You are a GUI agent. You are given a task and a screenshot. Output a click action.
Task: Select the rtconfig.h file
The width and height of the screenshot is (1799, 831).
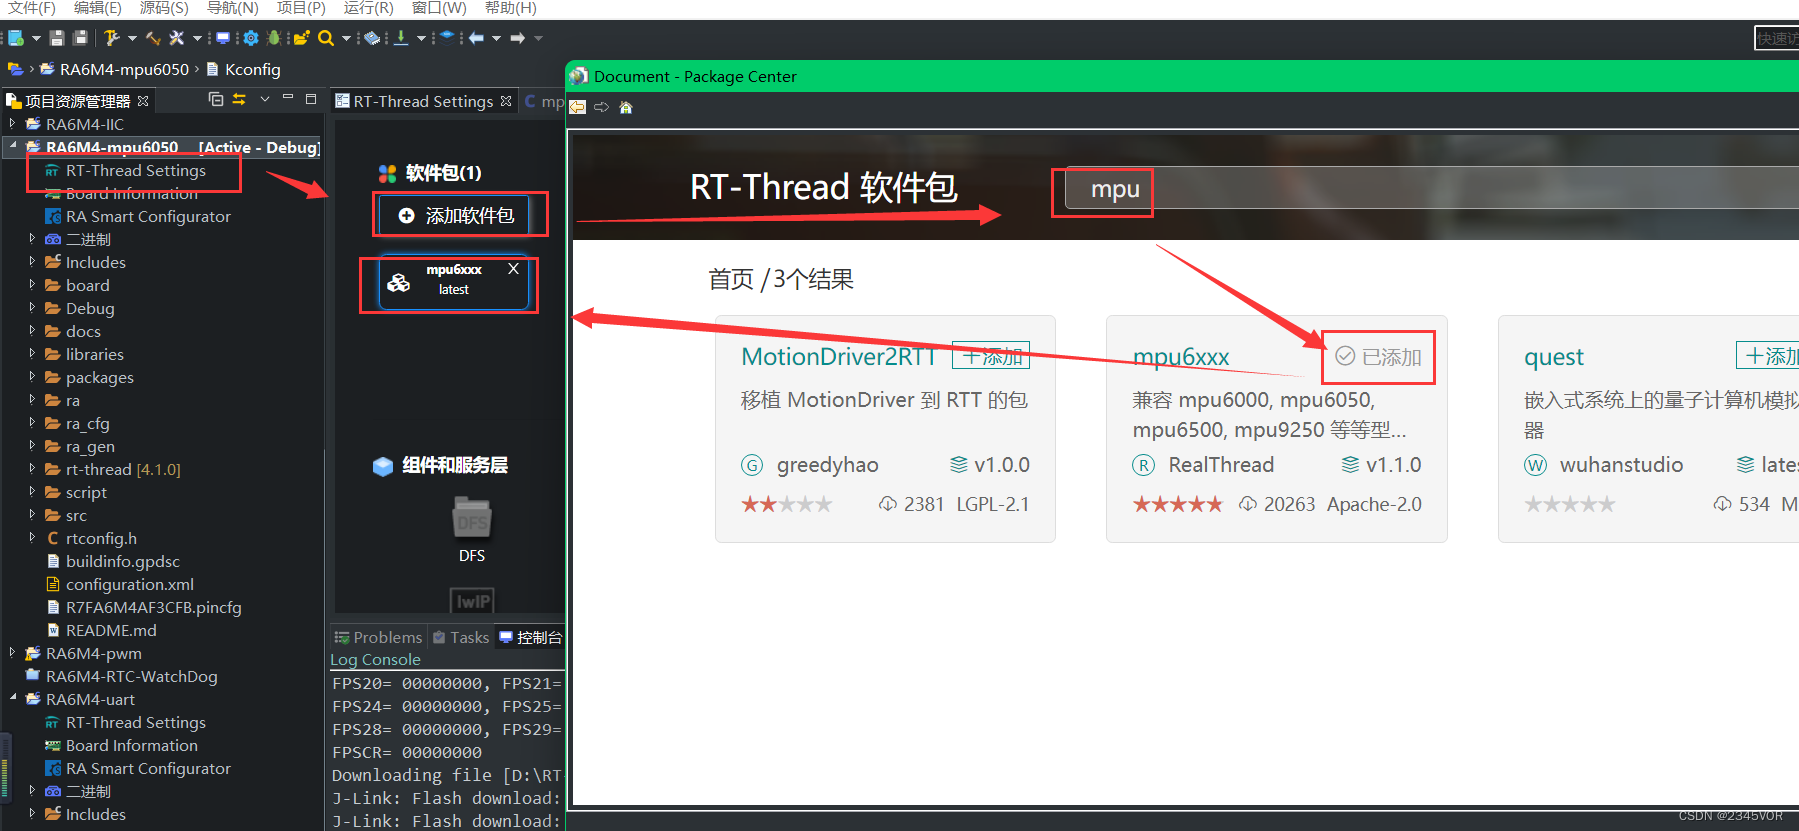point(101,538)
